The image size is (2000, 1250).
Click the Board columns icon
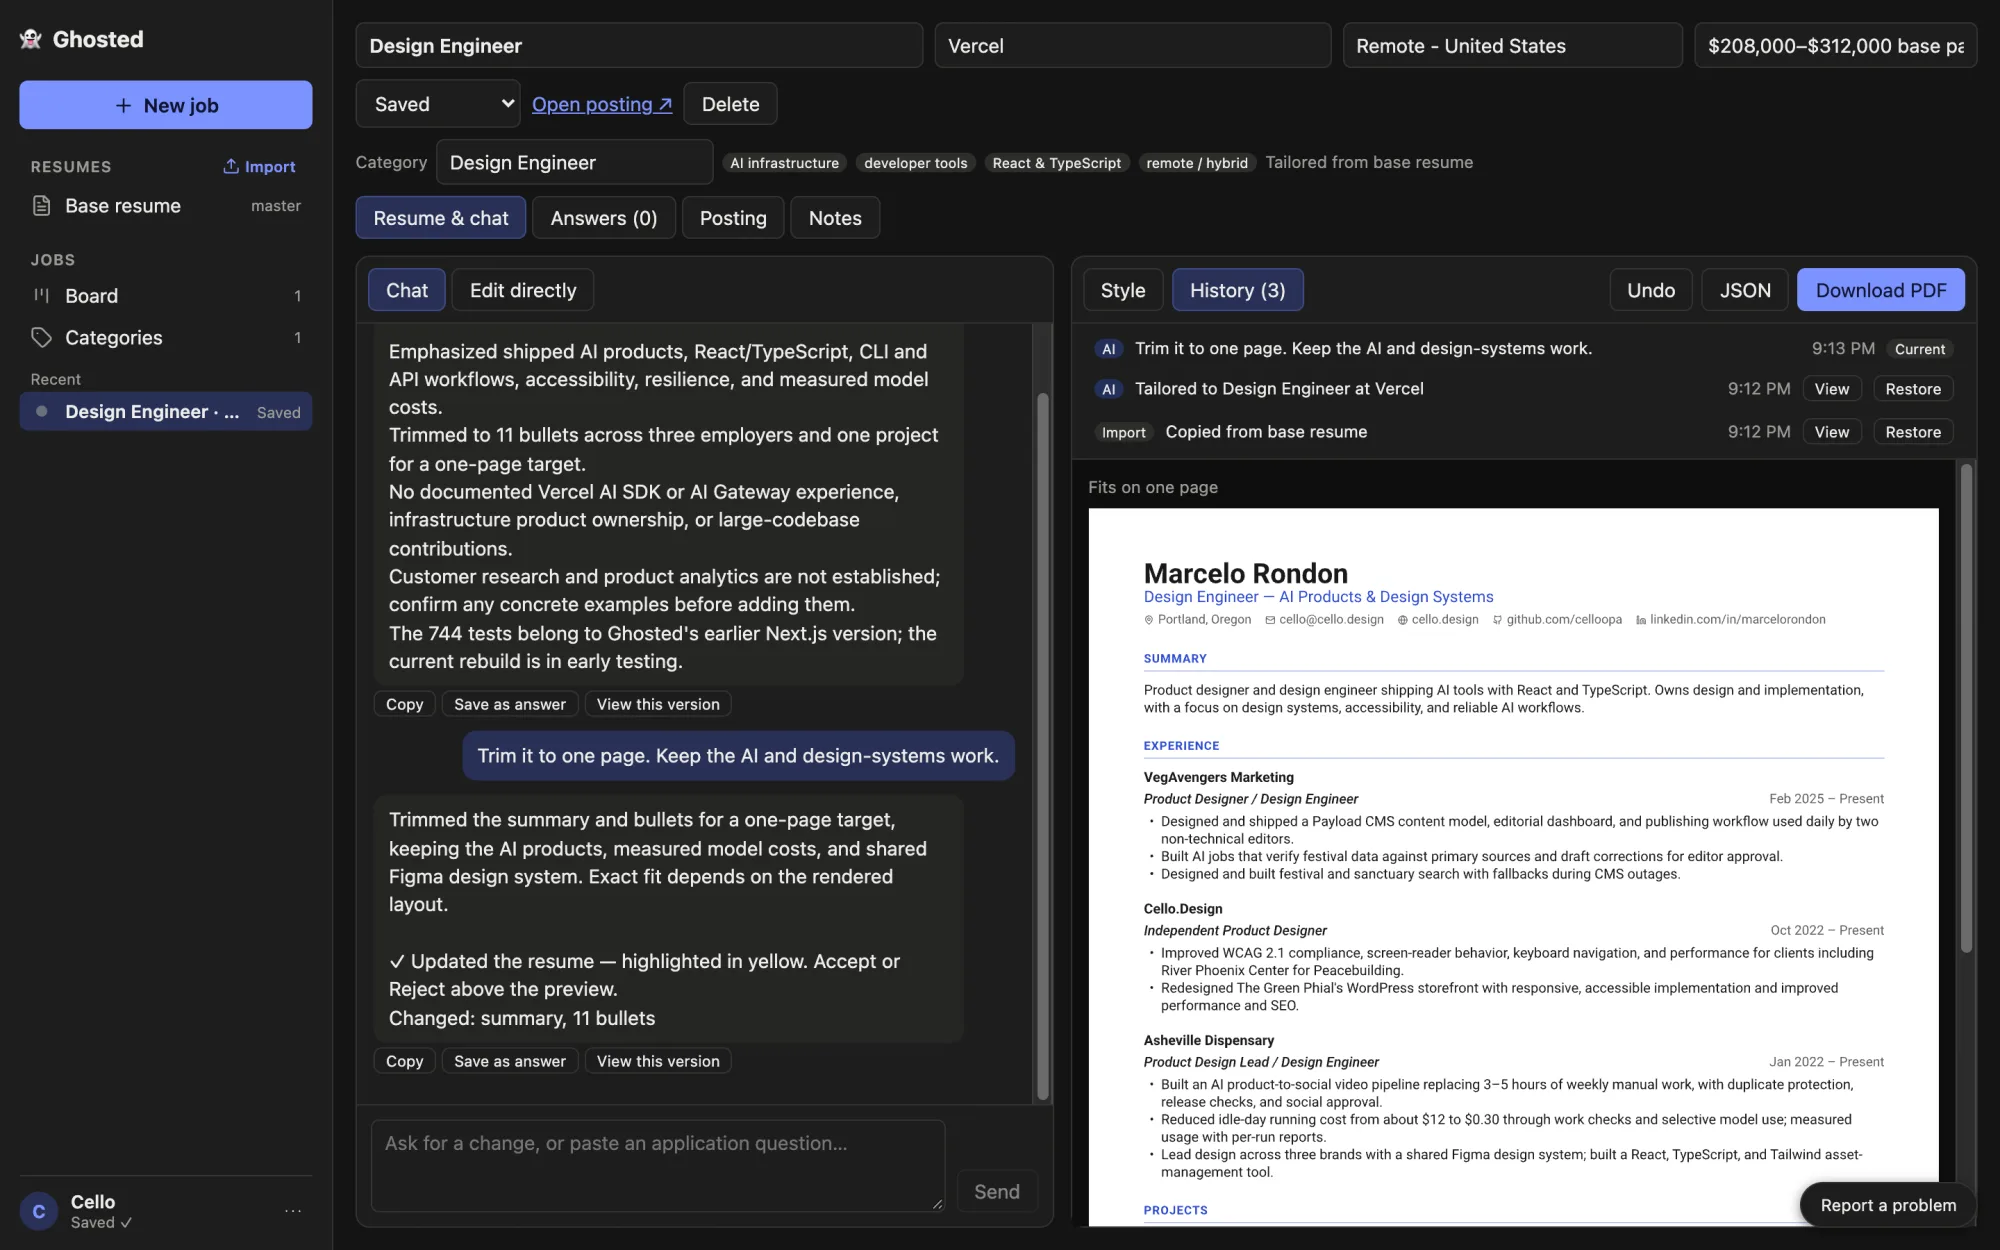pos(42,296)
